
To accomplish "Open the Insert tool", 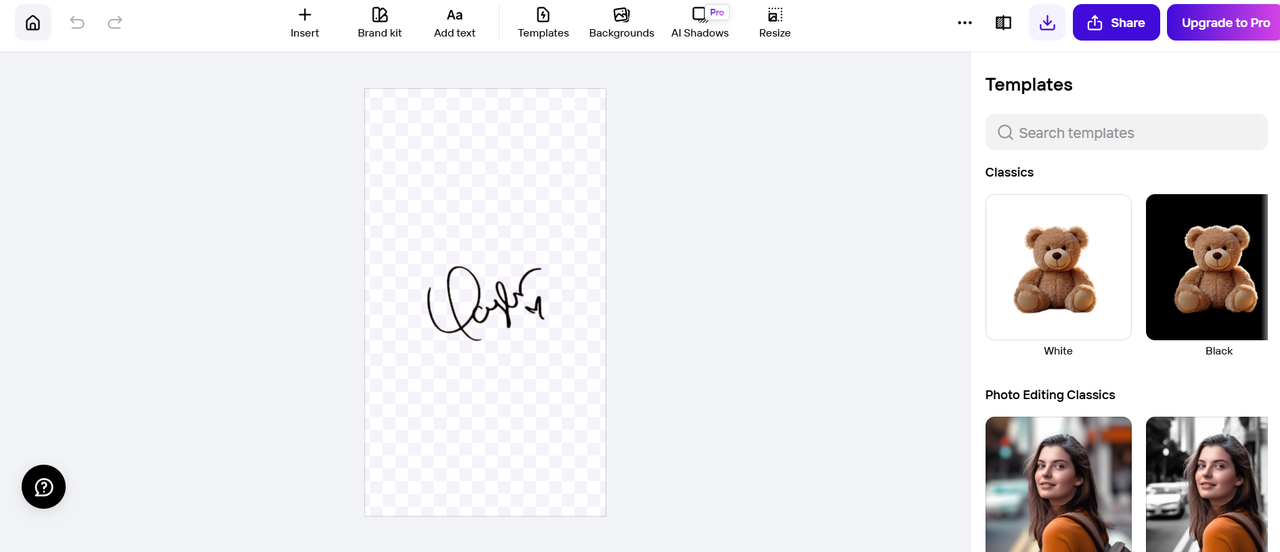I will click(x=305, y=23).
